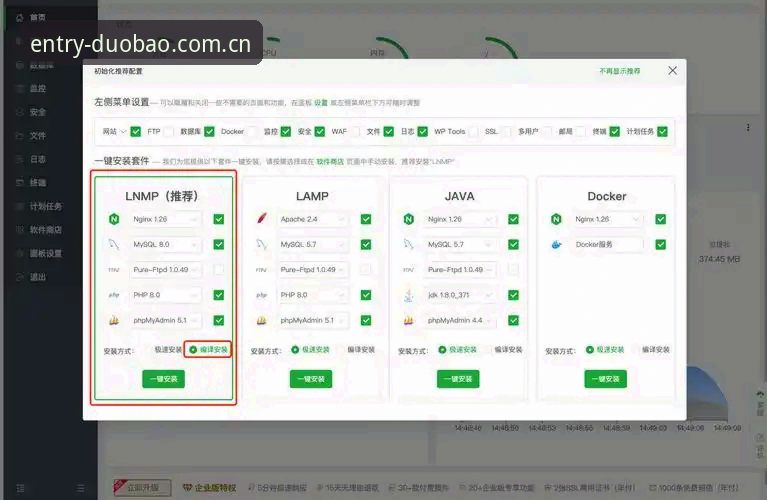This screenshot has width=767, height=500.
Task: Click the Apache feather icon in the LAMP card
Action: 262,219
